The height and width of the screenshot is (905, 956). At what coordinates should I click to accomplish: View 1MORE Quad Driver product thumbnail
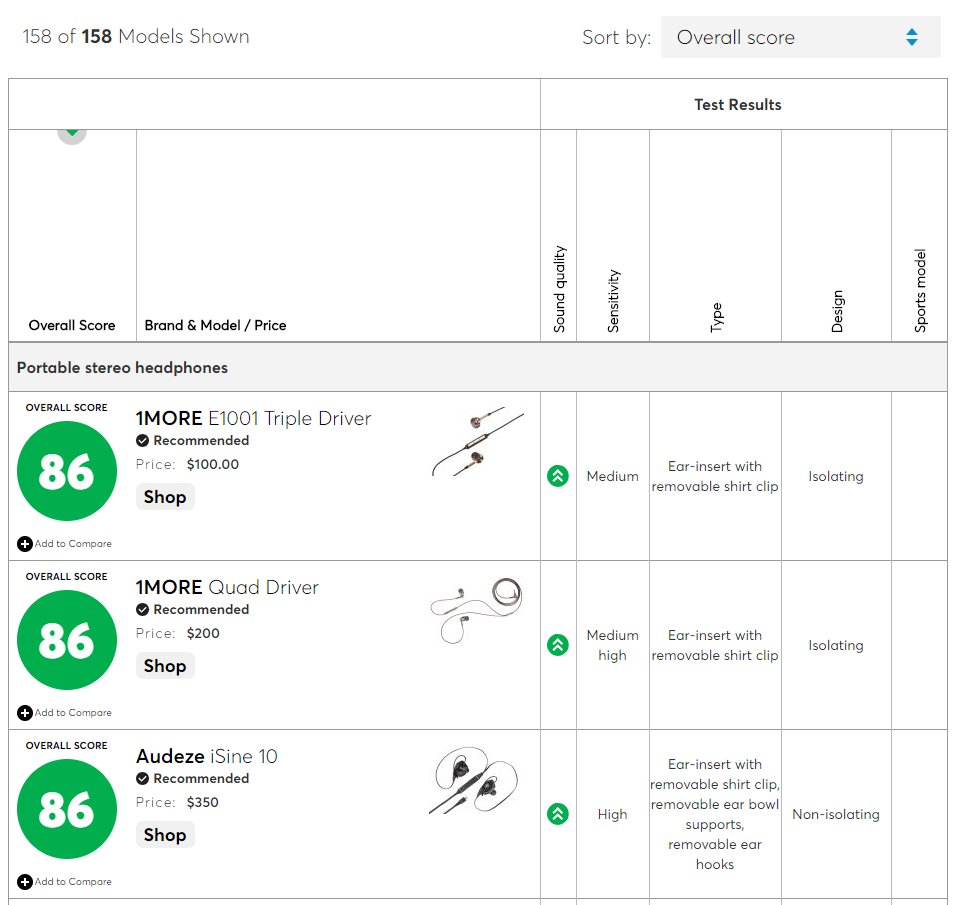(476, 610)
